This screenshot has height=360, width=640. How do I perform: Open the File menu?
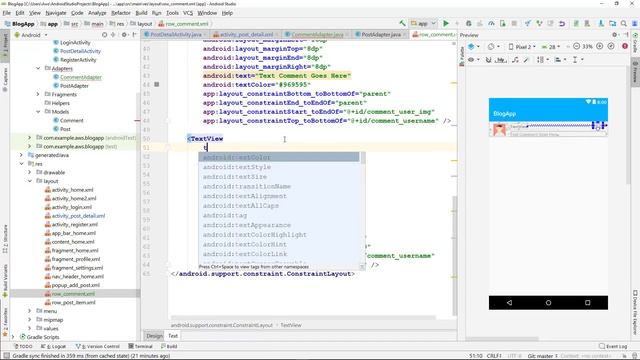(x=7, y=13)
